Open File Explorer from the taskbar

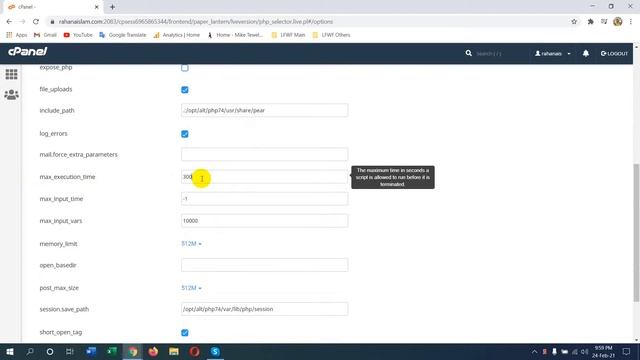point(174,351)
